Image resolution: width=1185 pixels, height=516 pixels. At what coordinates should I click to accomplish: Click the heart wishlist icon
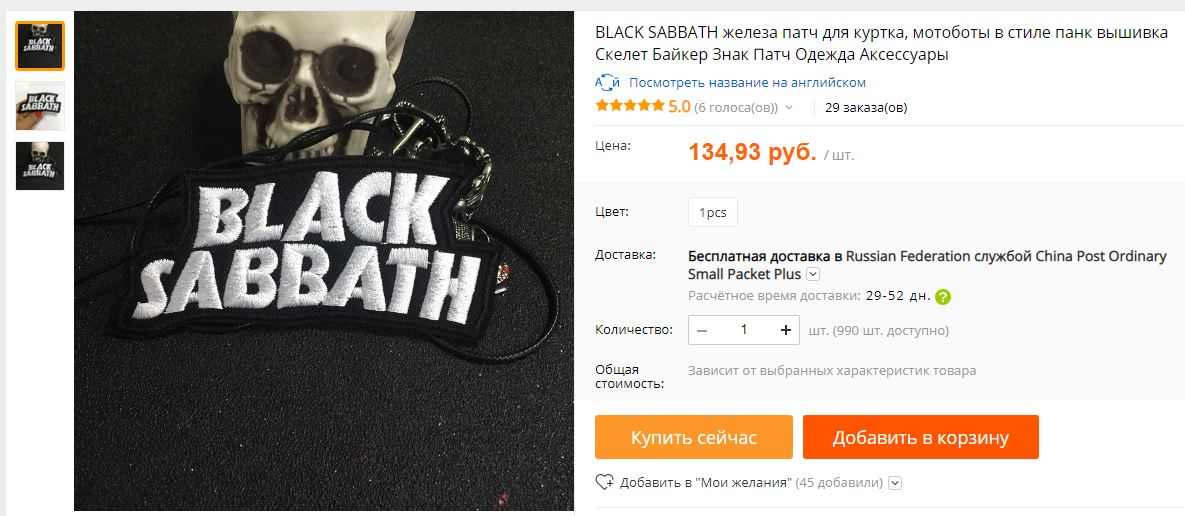click(x=605, y=482)
